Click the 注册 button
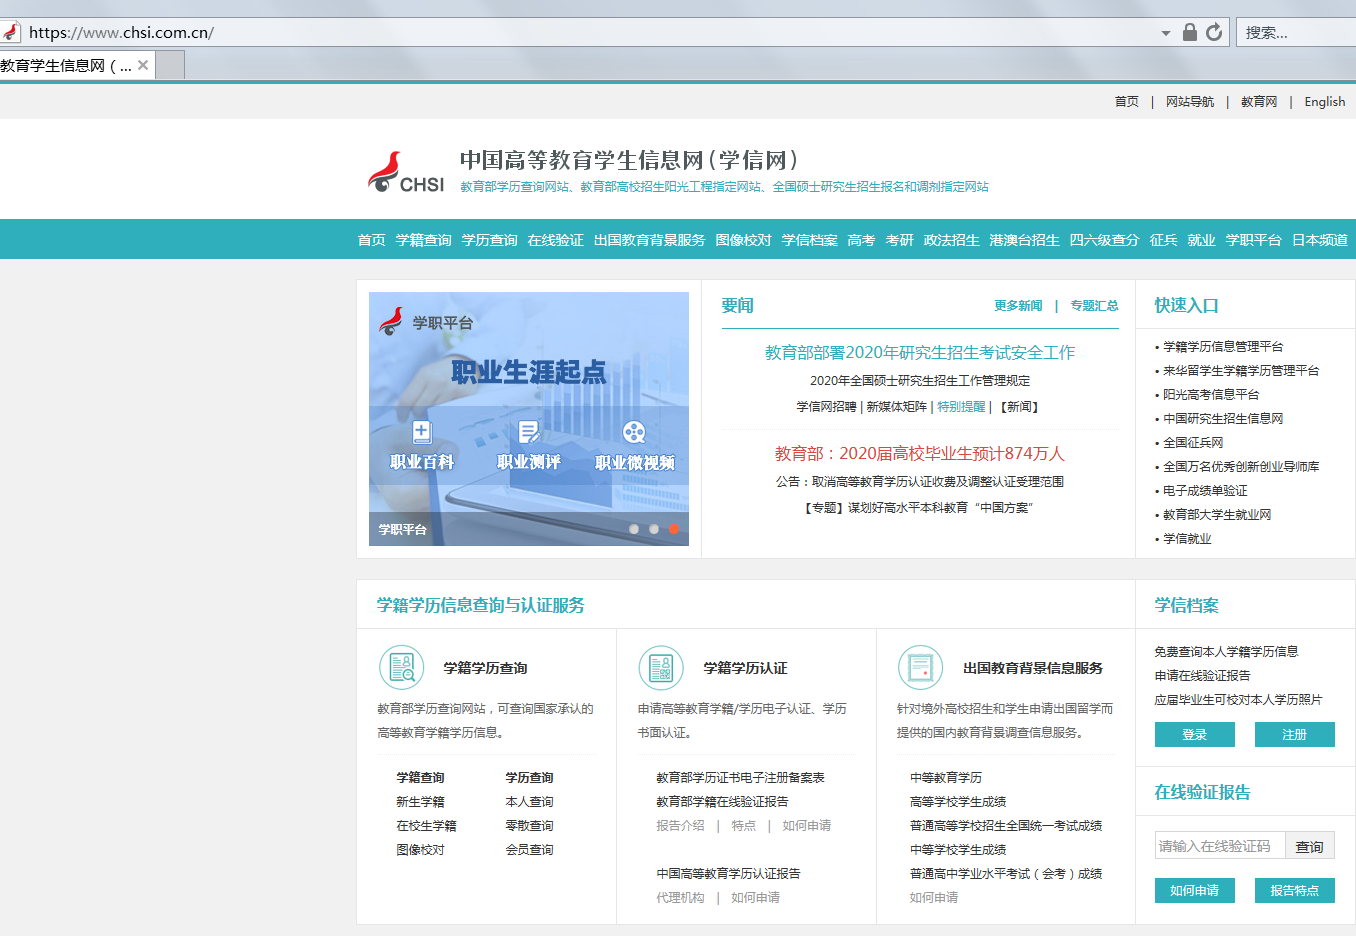The height and width of the screenshot is (936, 1356). click(x=1294, y=734)
